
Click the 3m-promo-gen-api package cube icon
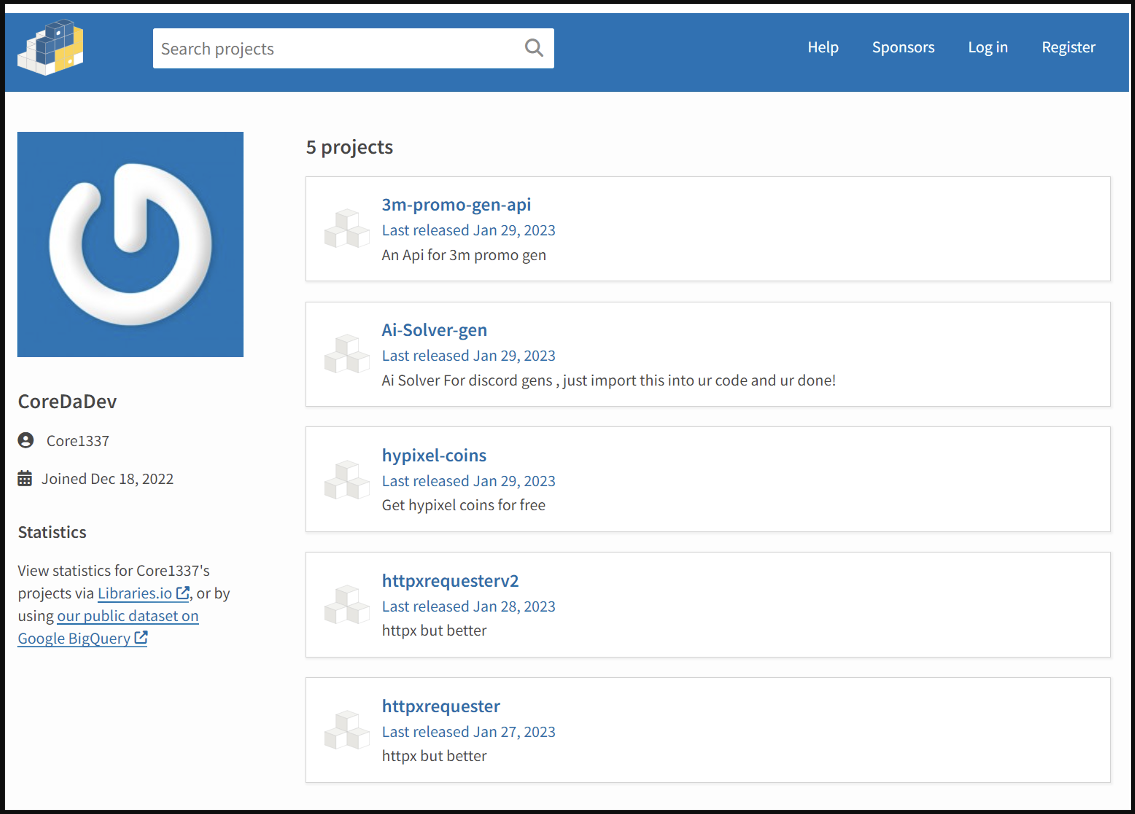click(x=347, y=229)
